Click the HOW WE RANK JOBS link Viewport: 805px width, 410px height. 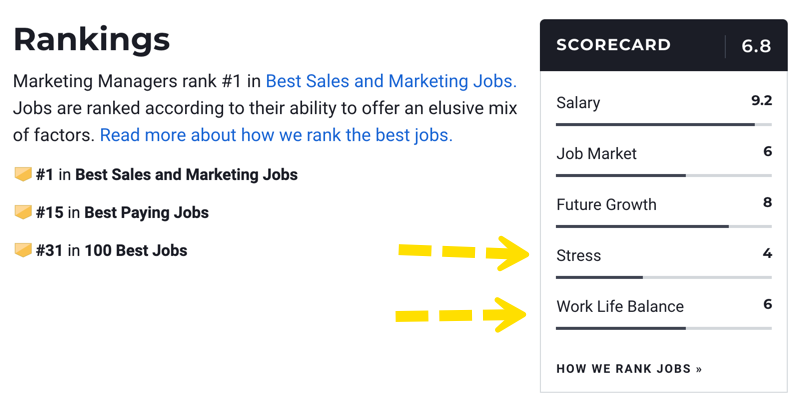(629, 368)
